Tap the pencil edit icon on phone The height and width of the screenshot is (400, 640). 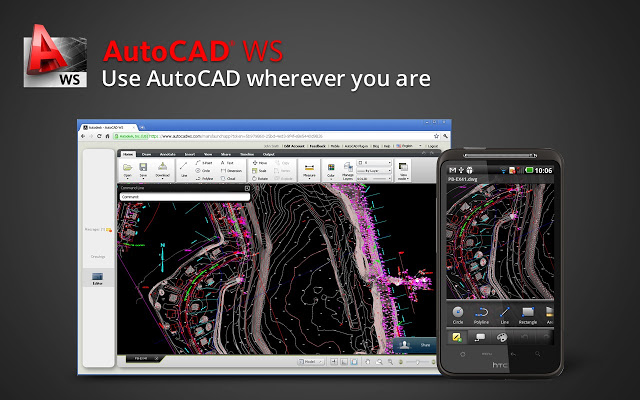click(457, 337)
